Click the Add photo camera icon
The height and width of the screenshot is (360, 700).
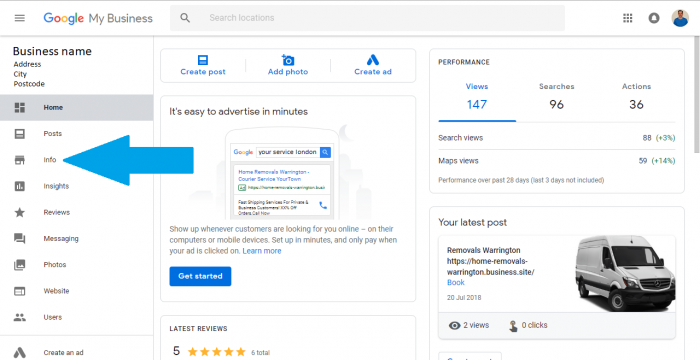pyautogui.click(x=288, y=60)
